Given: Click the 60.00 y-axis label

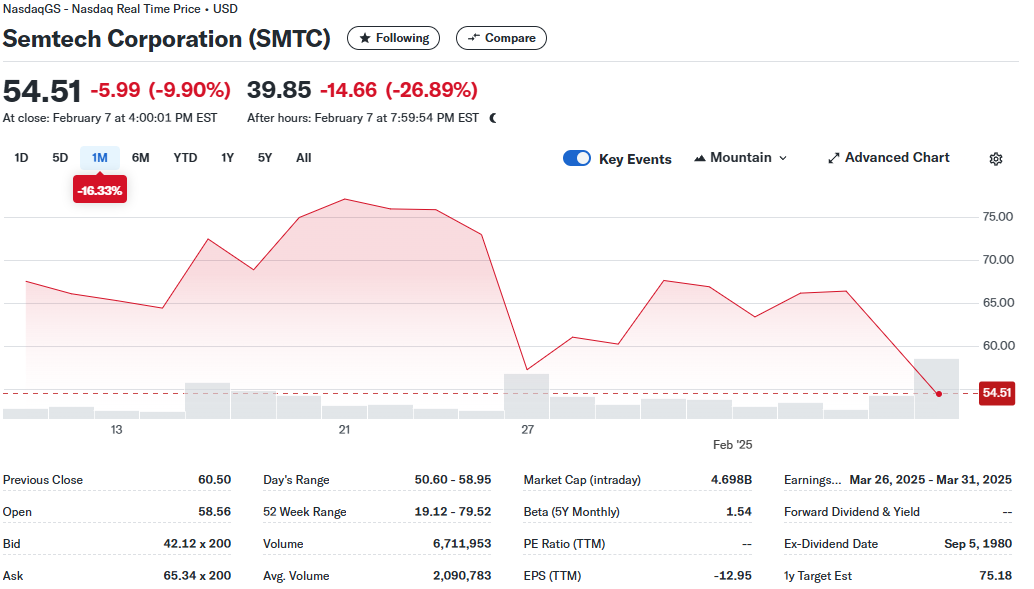Looking at the screenshot, I should (x=998, y=346).
